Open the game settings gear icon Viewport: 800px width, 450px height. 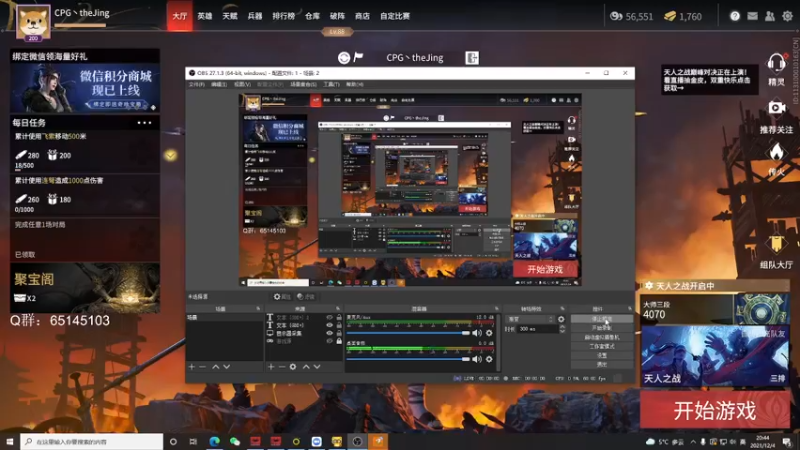point(787,16)
